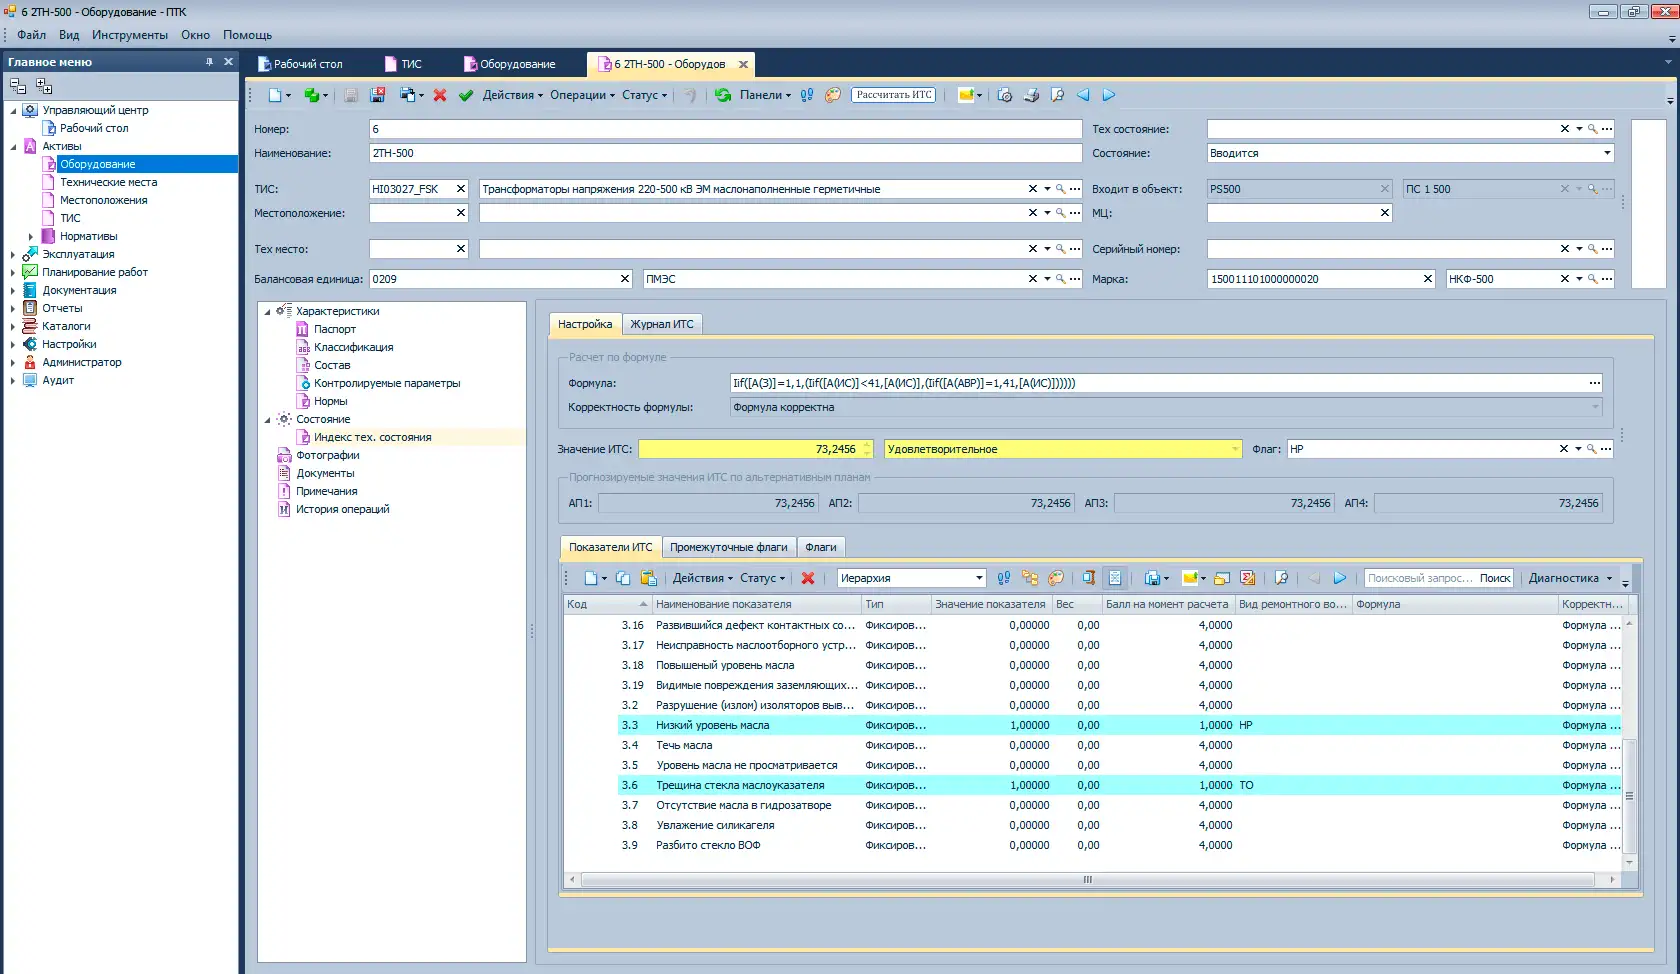Click the green checkmark icon in main toolbar
This screenshot has height=974, width=1680.
click(466, 96)
